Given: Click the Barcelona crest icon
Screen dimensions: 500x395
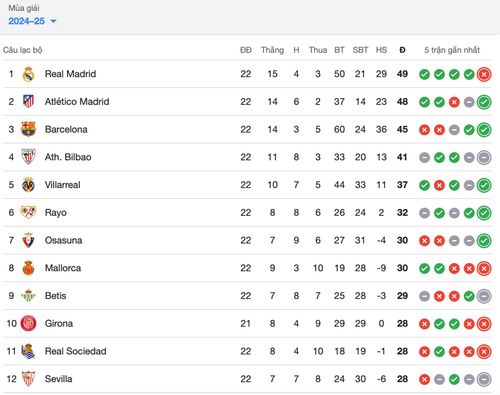Looking at the screenshot, I should tap(28, 129).
